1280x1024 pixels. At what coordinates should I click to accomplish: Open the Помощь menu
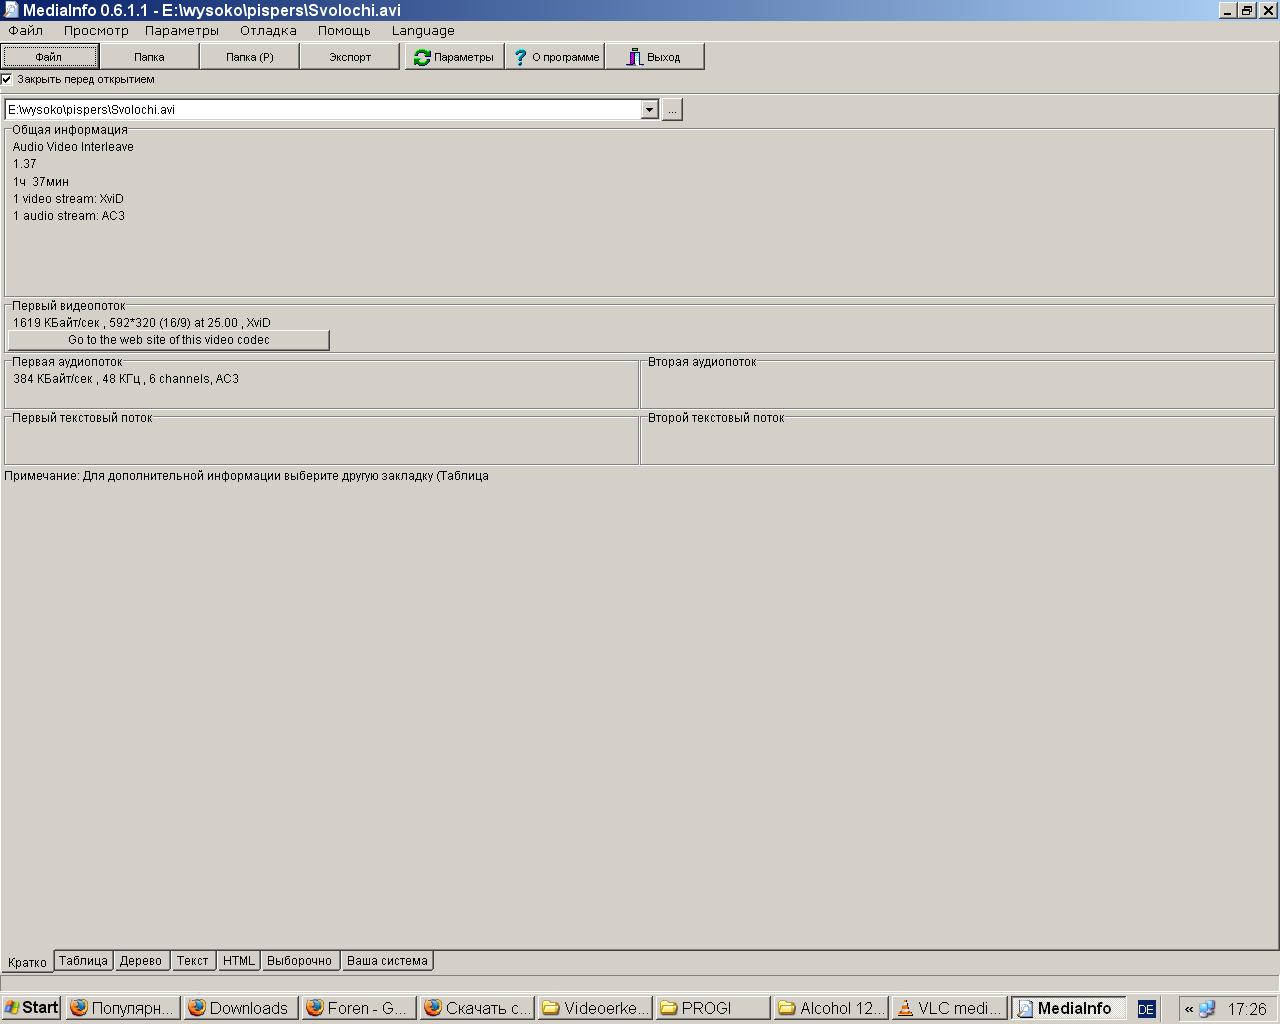[344, 31]
